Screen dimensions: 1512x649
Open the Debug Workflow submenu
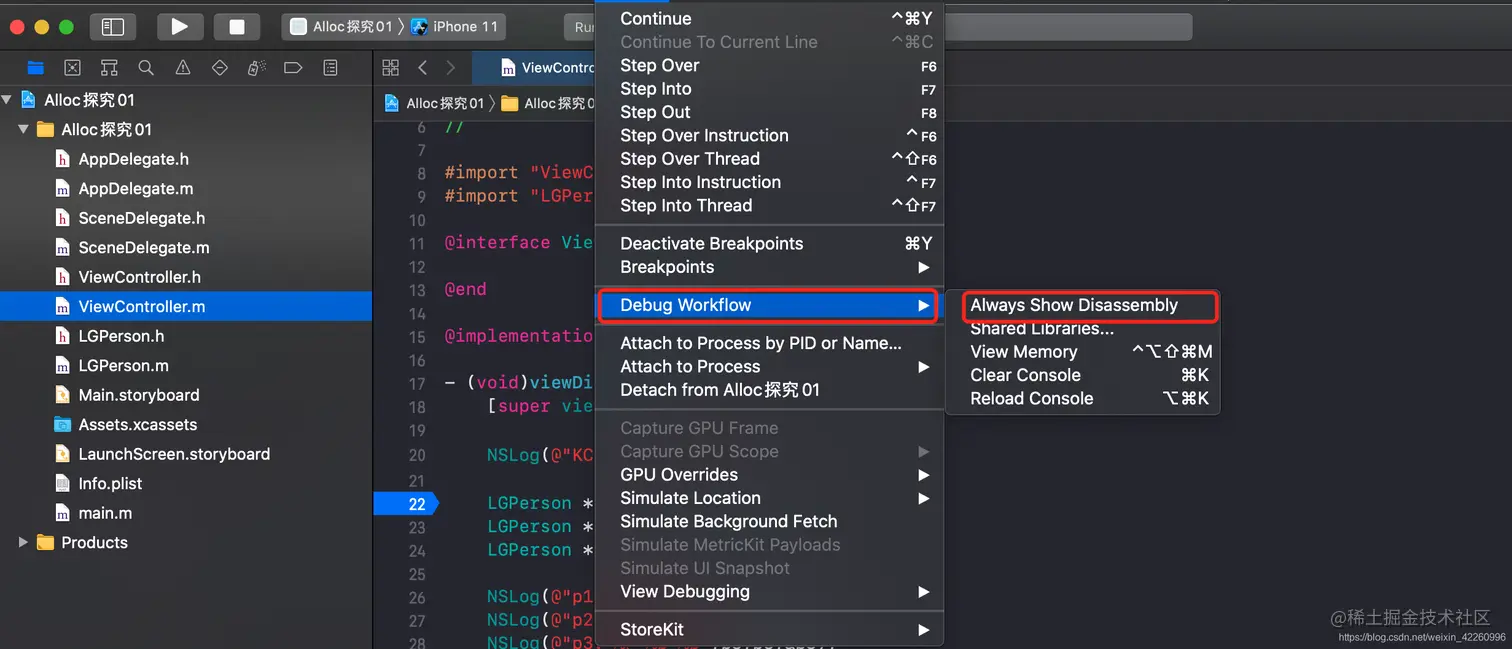pos(770,305)
